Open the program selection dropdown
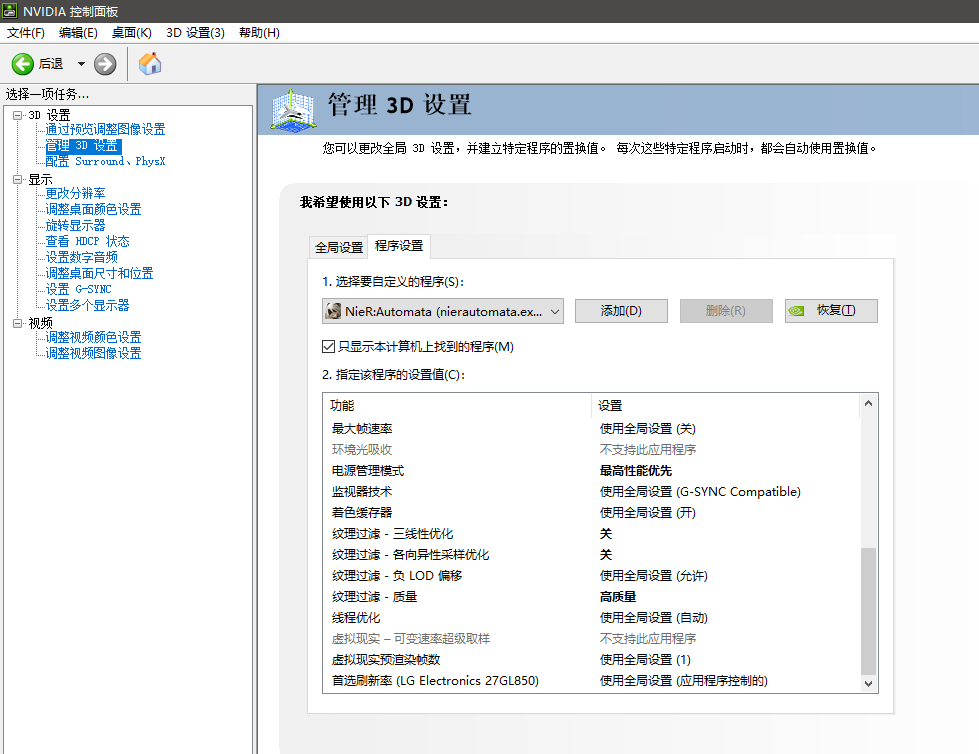The width and height of the screenshot is (979, 754). tap(443, 311)
